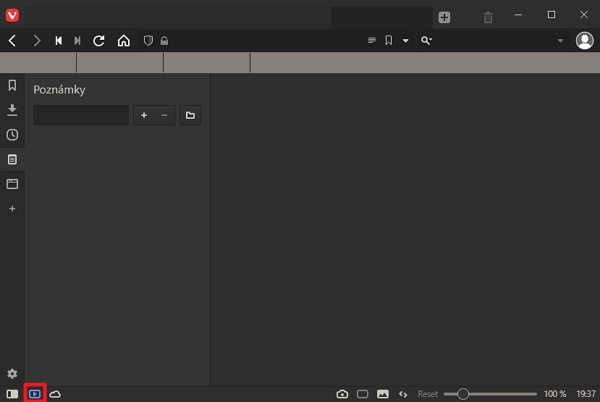
Task: Click the notes search field
Action: tap(81, 115)
